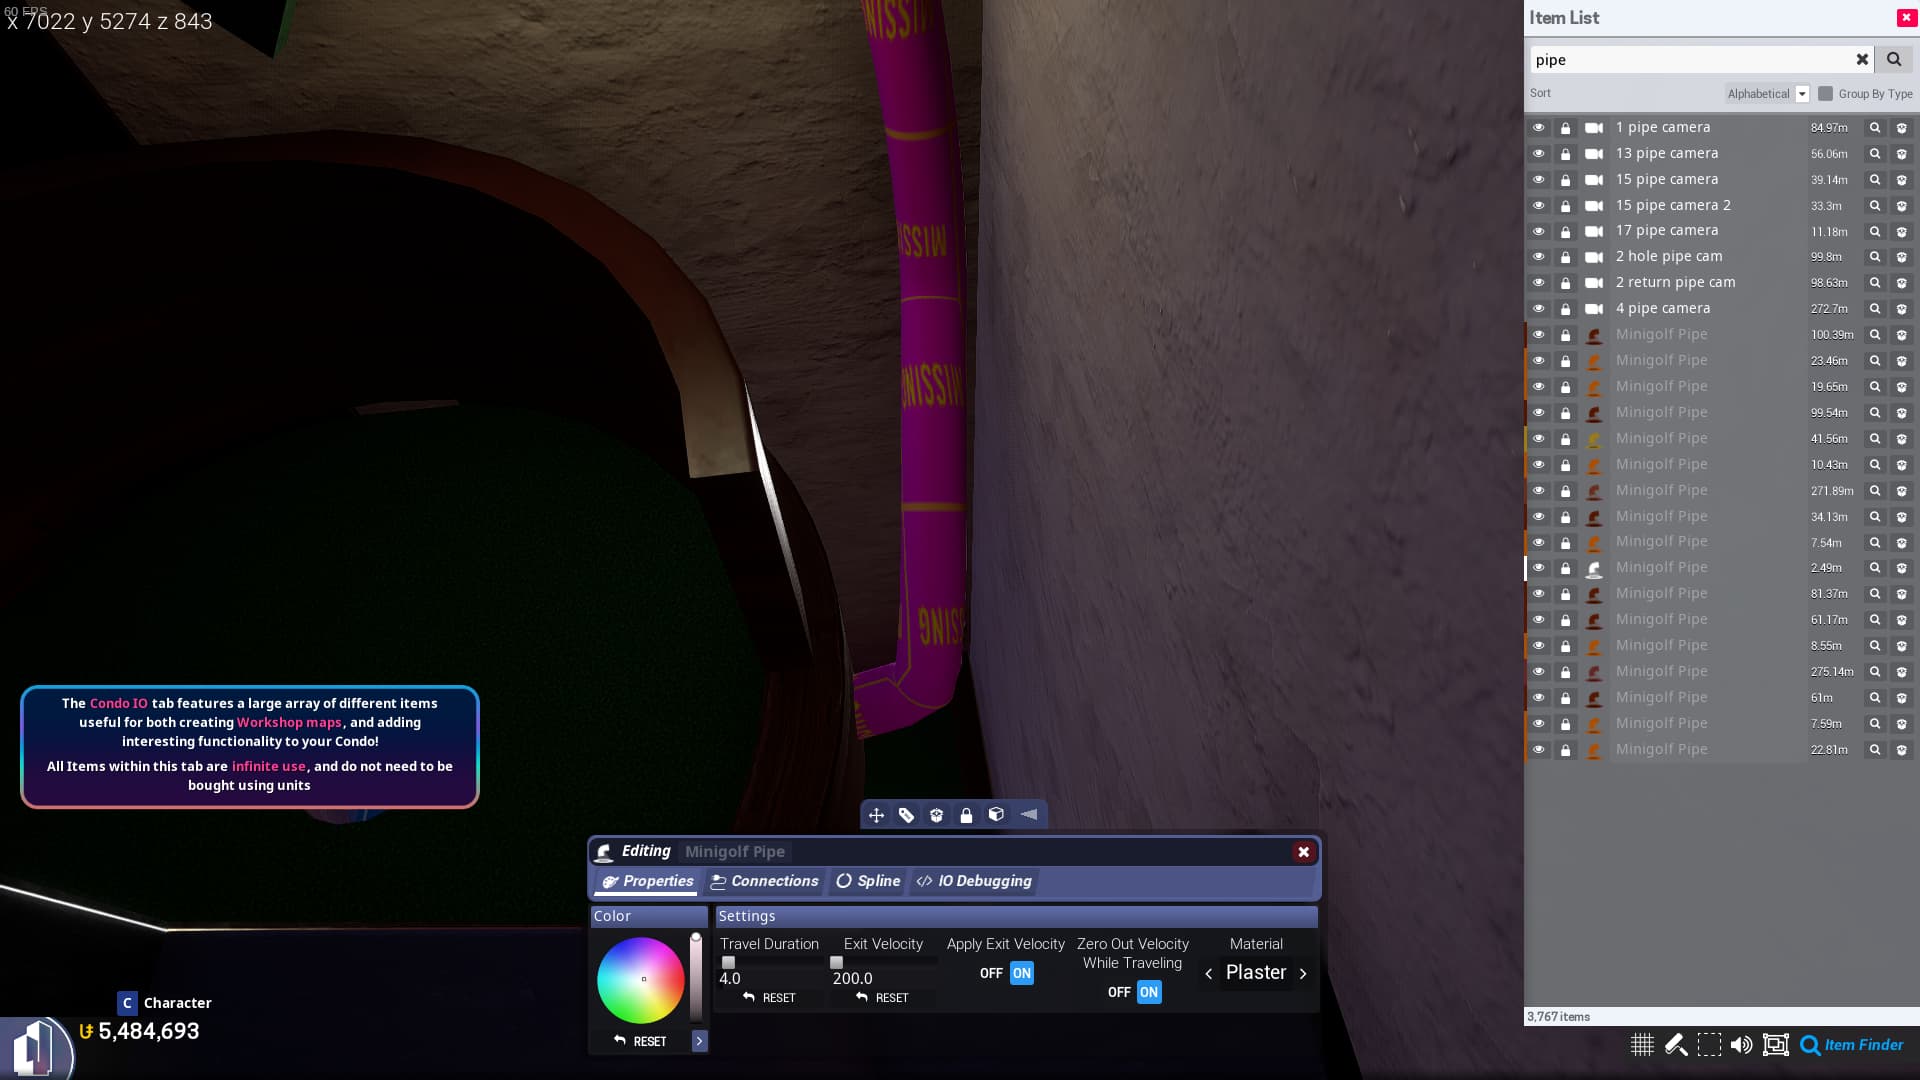Reset the Exit Velocity value
This screenshot has height=1080, width=1920.
(x=882, y=998)
